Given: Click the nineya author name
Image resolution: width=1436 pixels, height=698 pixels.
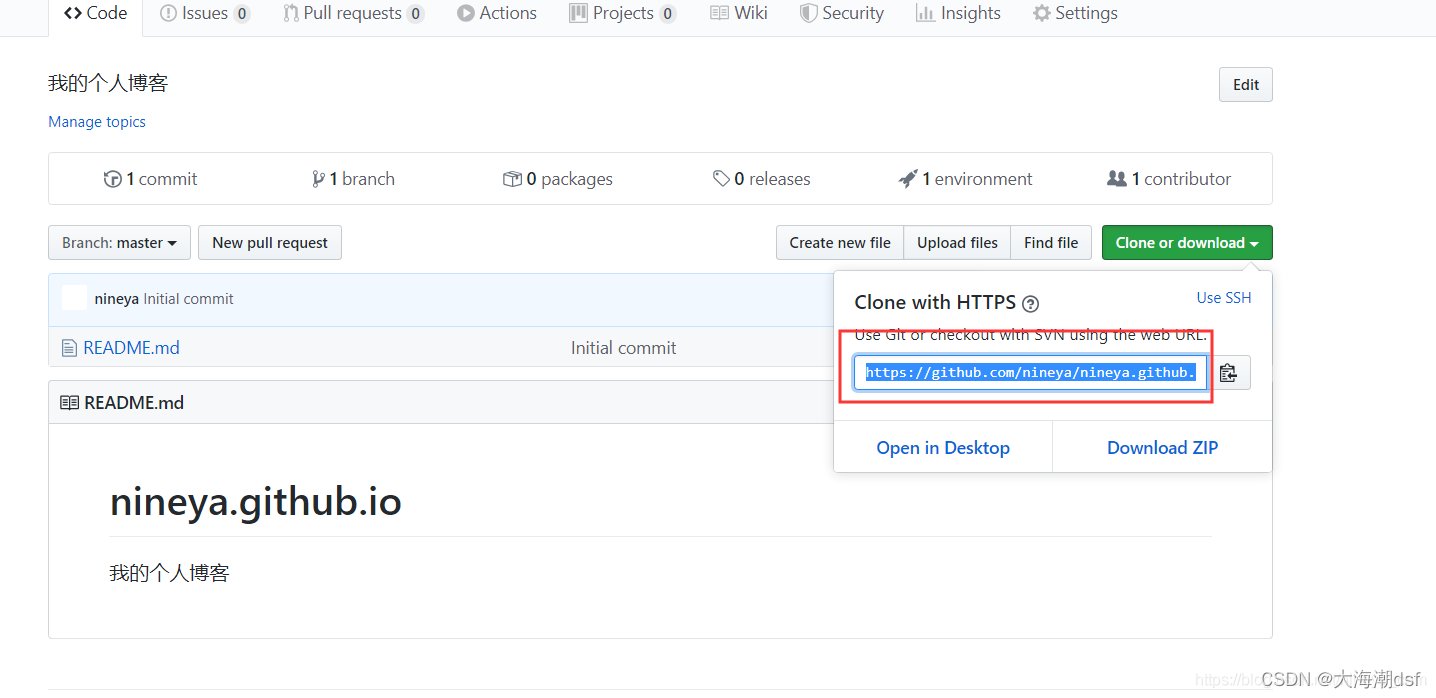Looking at the screenshot, I should click(117, 299).
